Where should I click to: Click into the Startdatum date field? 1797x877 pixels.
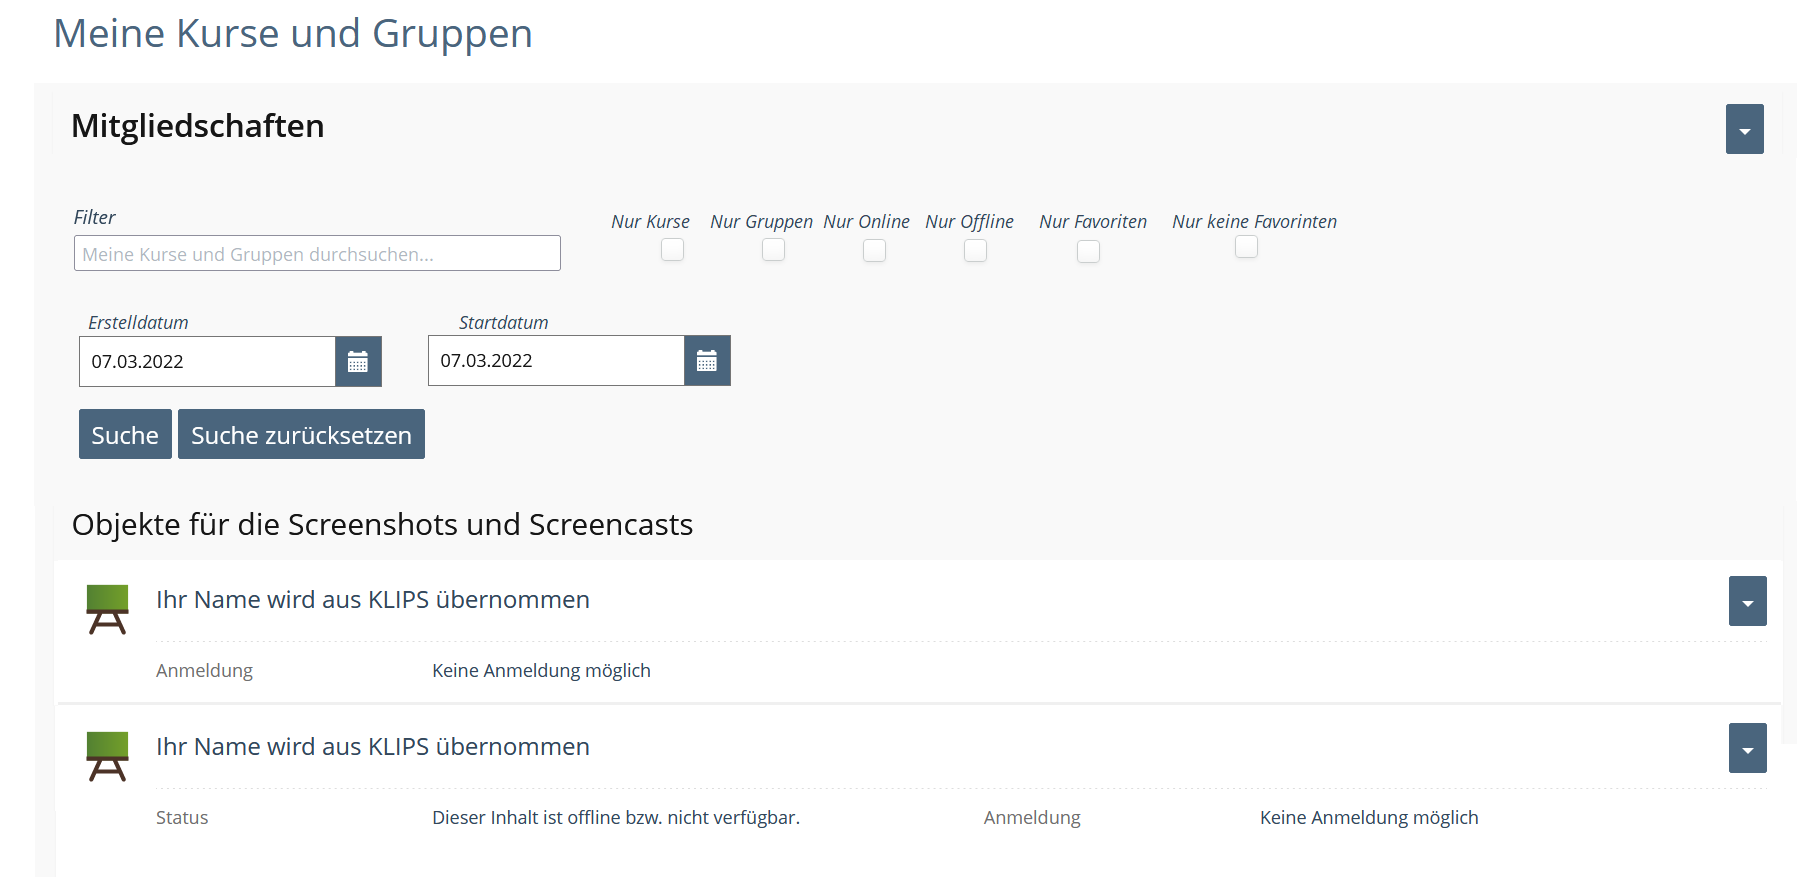tap(556, 361)
